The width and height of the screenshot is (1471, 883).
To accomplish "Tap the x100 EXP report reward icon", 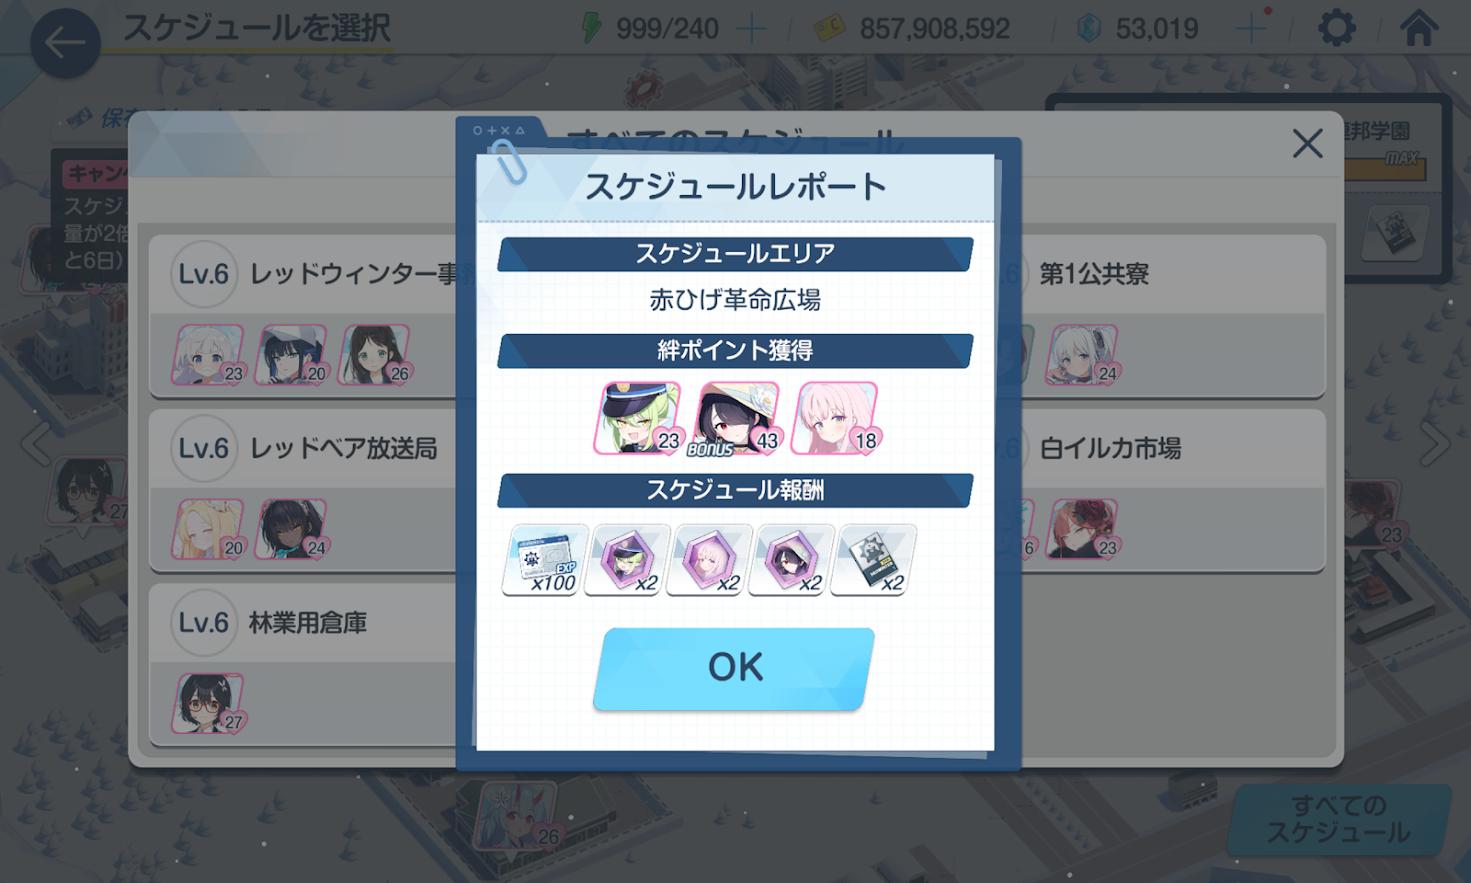I will [x=544, y=560].
